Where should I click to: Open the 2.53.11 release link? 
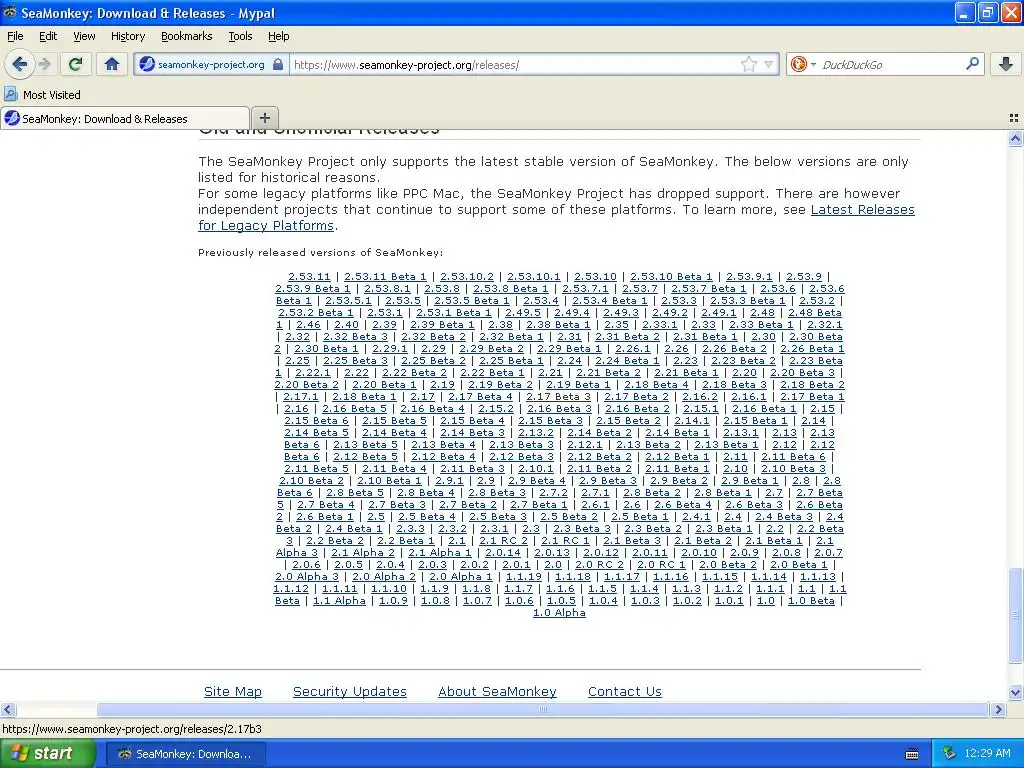pyautogui.click(x=309, y=276)
